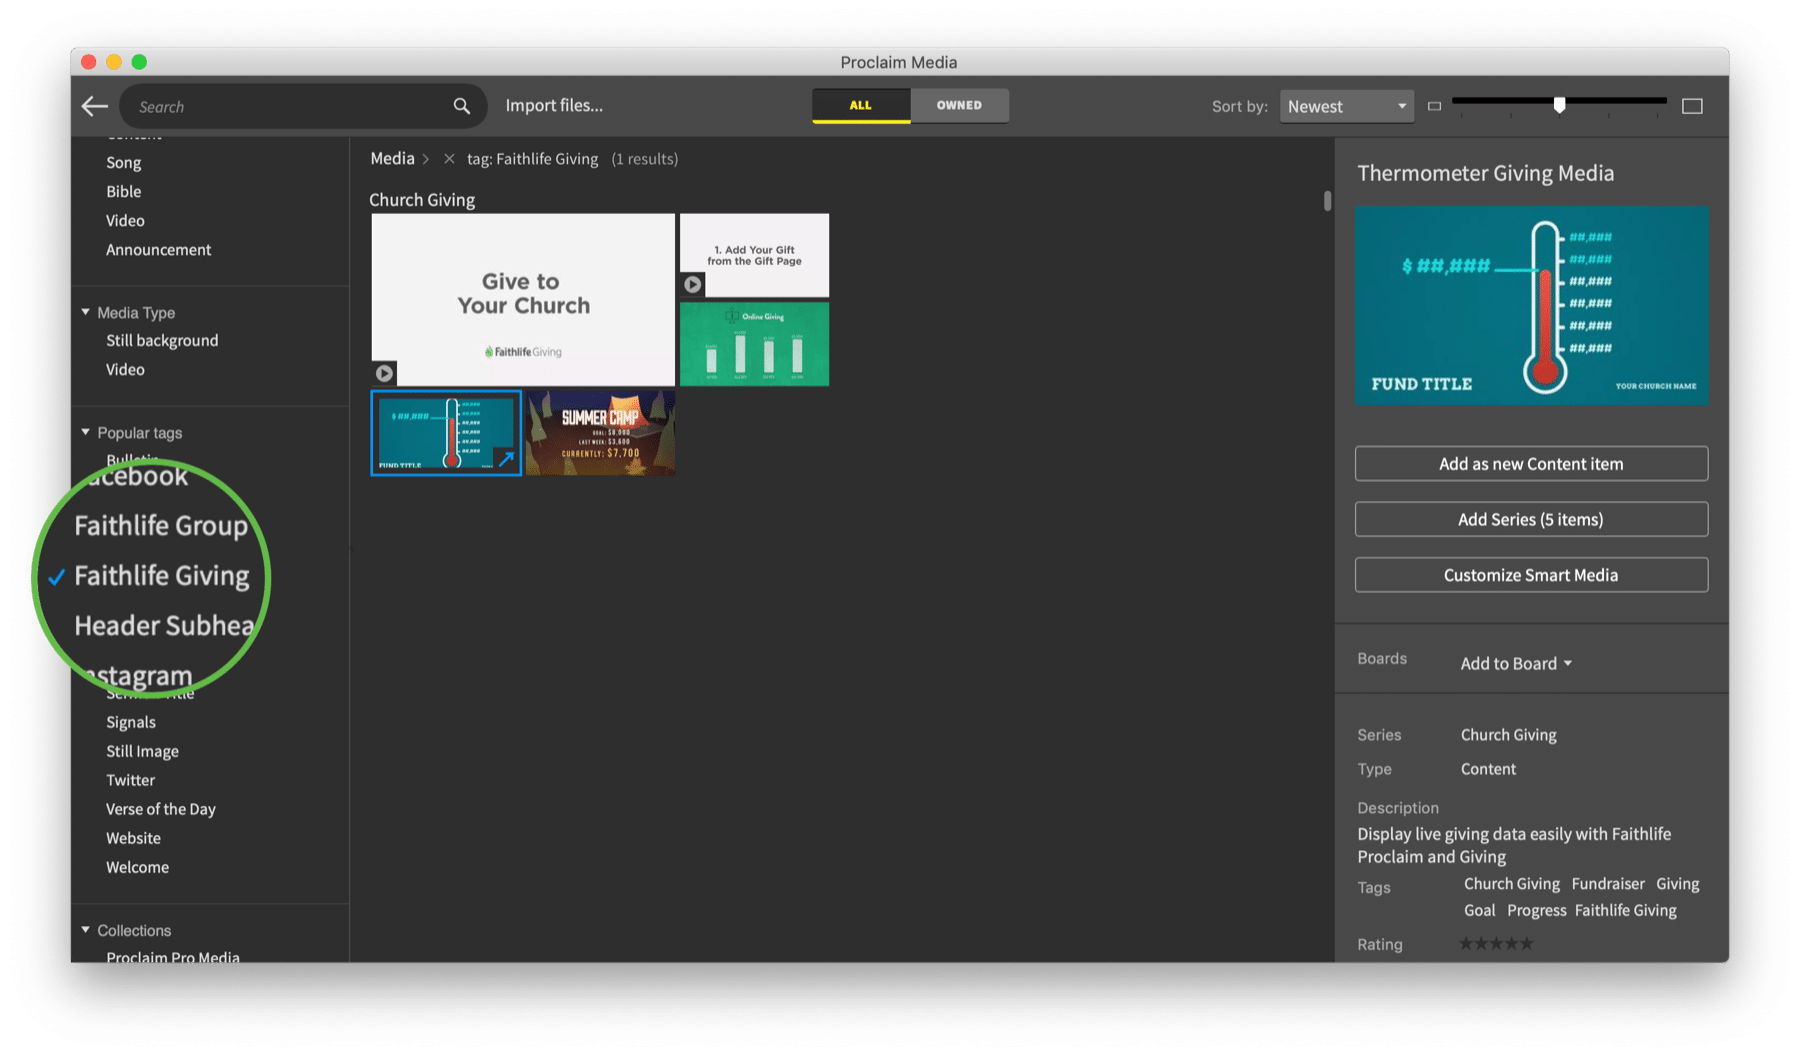Select the Online Giving green chart thumbnail
The width and height of the screenshot is (1800, 1056).
[x=754, y=344]
